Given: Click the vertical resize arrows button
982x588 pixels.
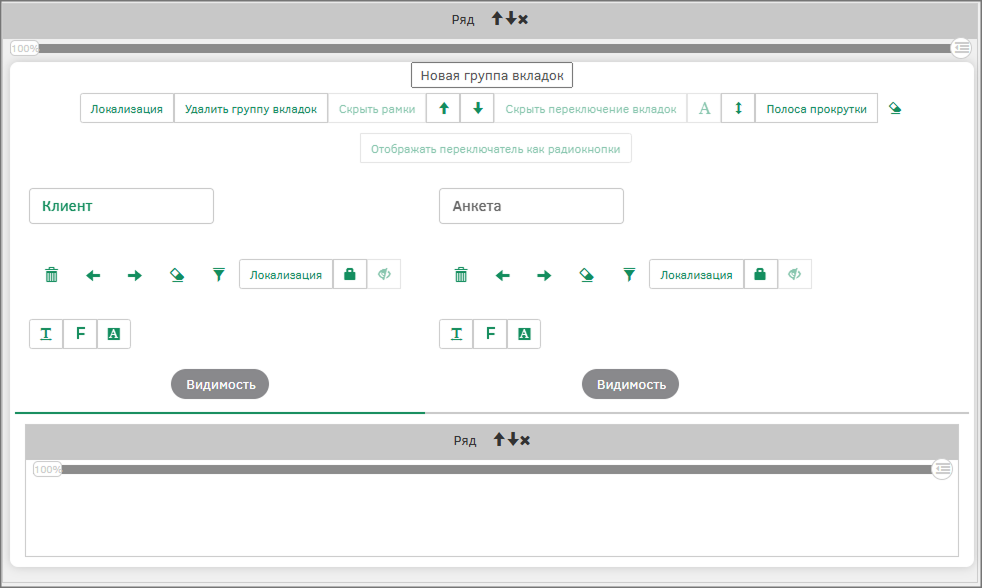Looking at the screenshot, I should [x=738, y=109].
